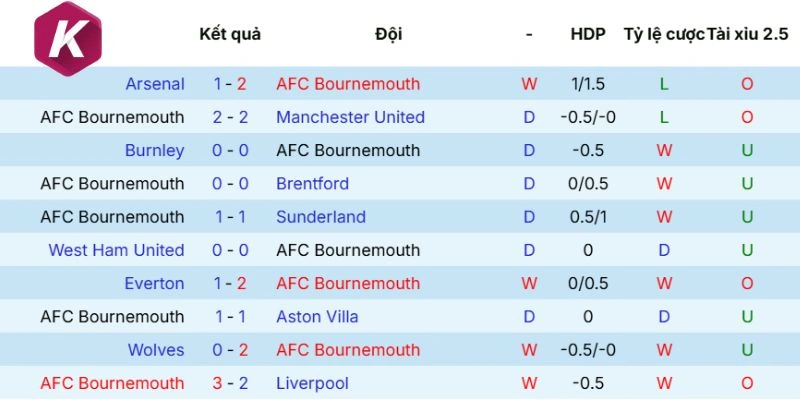This screenshot has height=400, width=800.
Task: Click the 2 - 2 score against Manchester United
Action: click(x=231, y=117)
